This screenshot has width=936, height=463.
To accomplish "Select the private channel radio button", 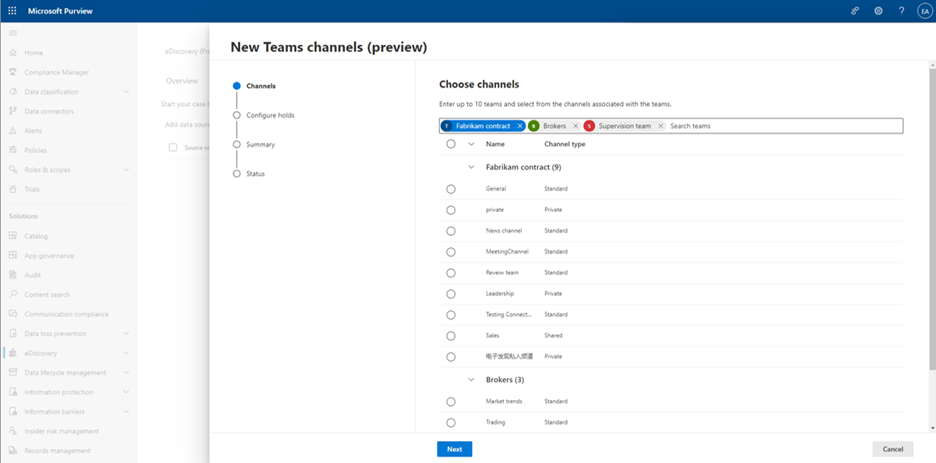I will [451, 210].
